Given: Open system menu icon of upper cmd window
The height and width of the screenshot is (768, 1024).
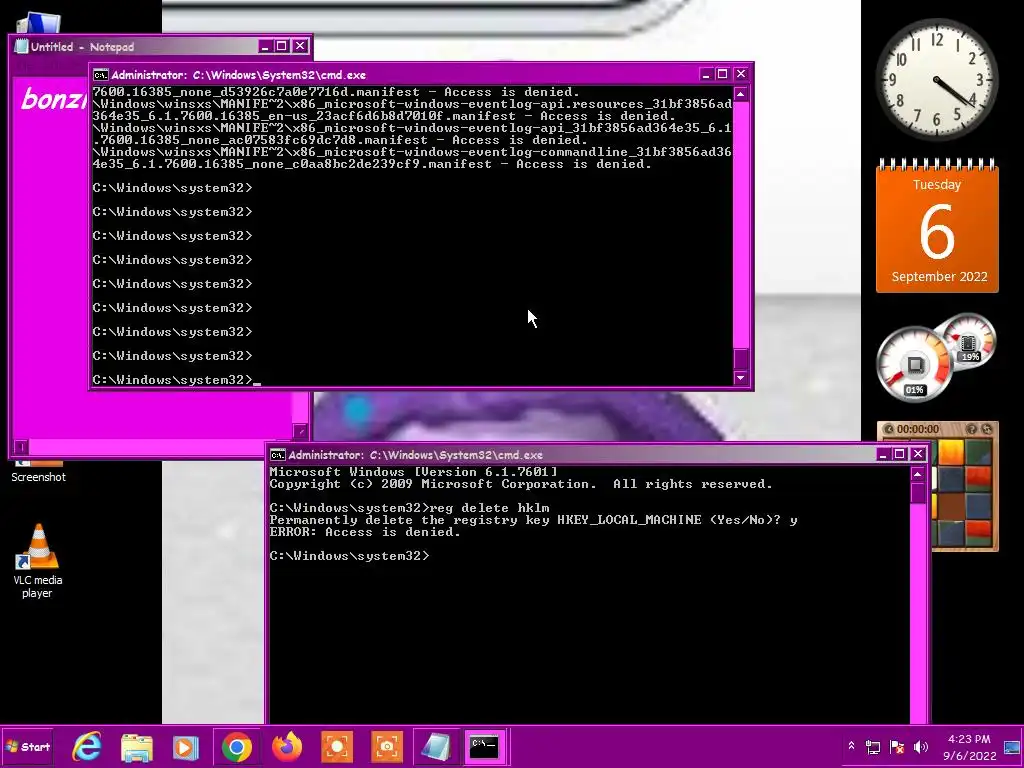Looking at the screenshot, I should [x=100, y=74].
